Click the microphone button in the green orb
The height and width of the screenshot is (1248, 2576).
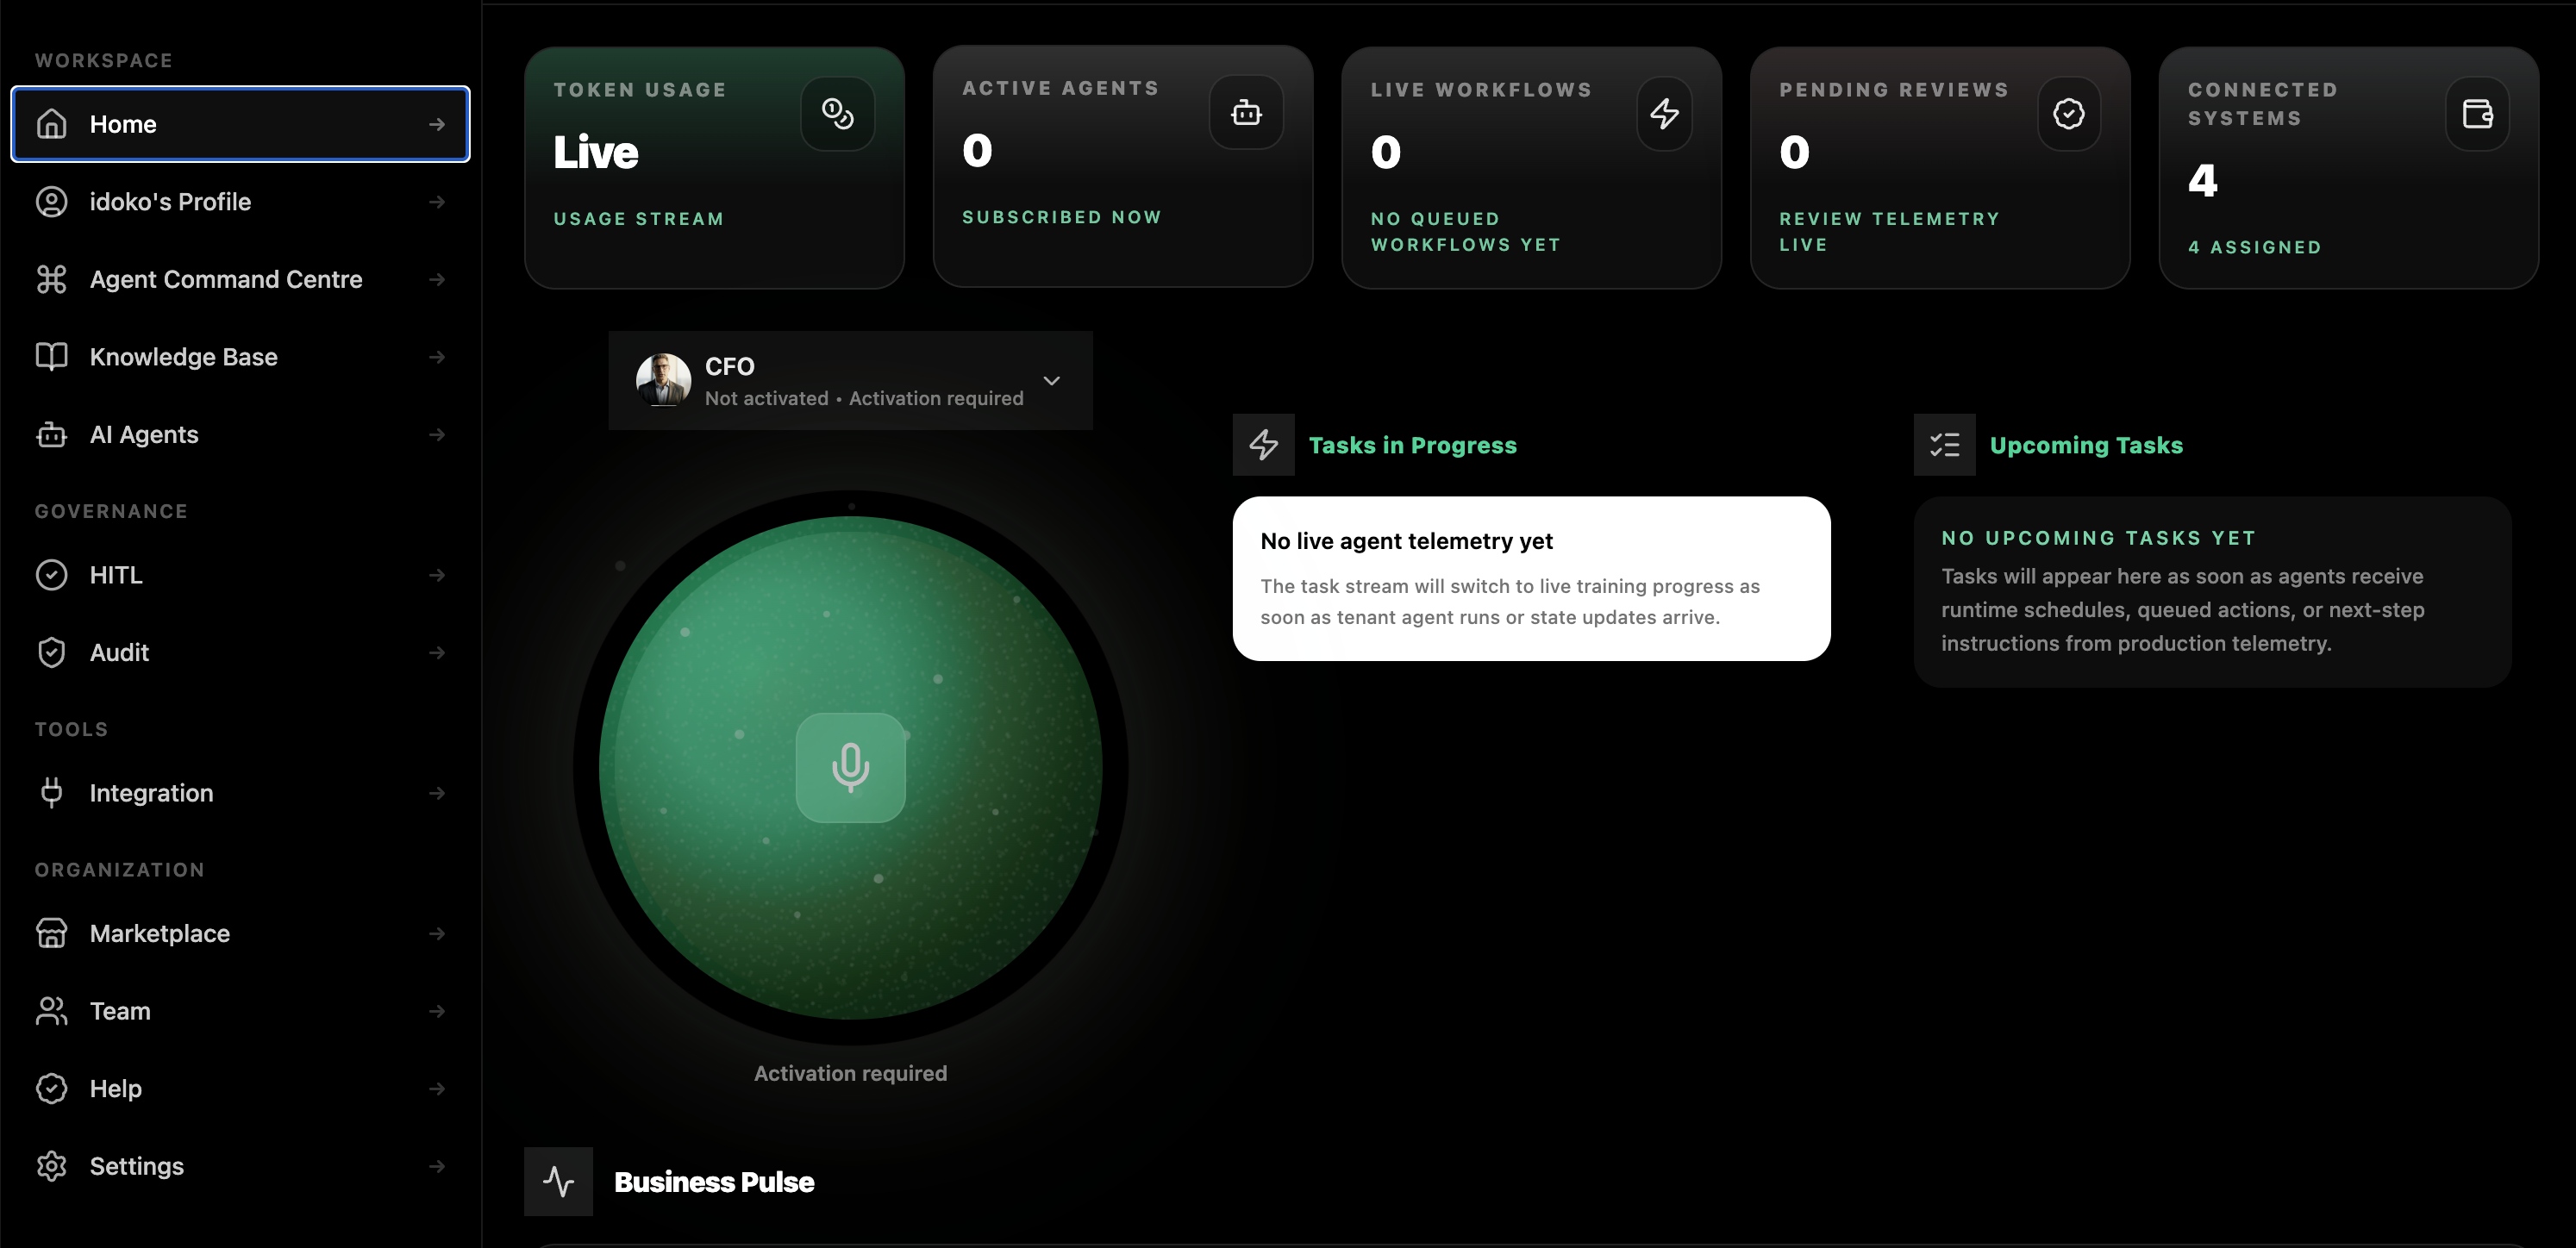coord(850,767)
